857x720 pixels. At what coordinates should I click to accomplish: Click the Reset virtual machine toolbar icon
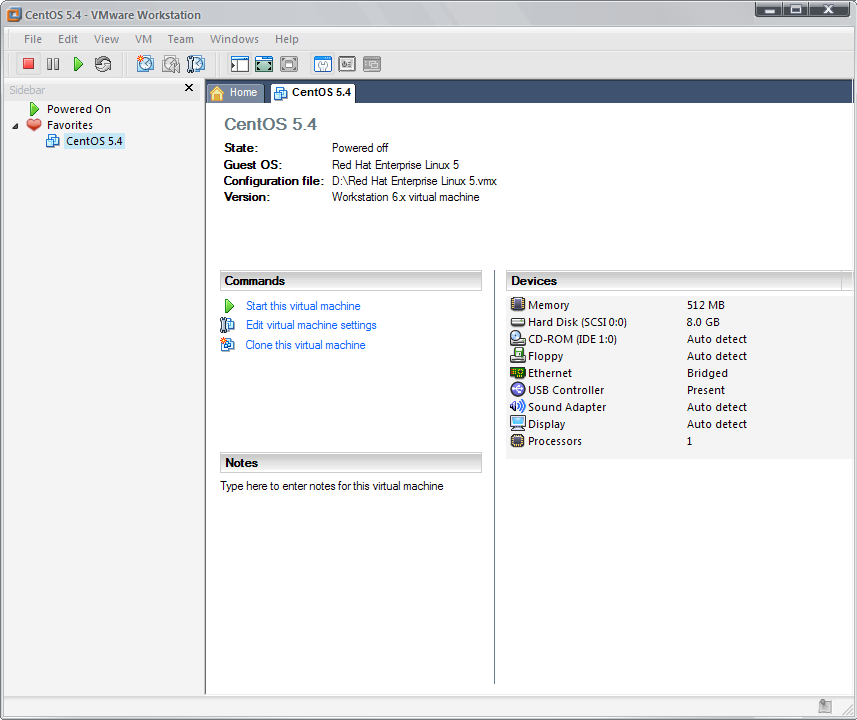[x=103, y=64]
